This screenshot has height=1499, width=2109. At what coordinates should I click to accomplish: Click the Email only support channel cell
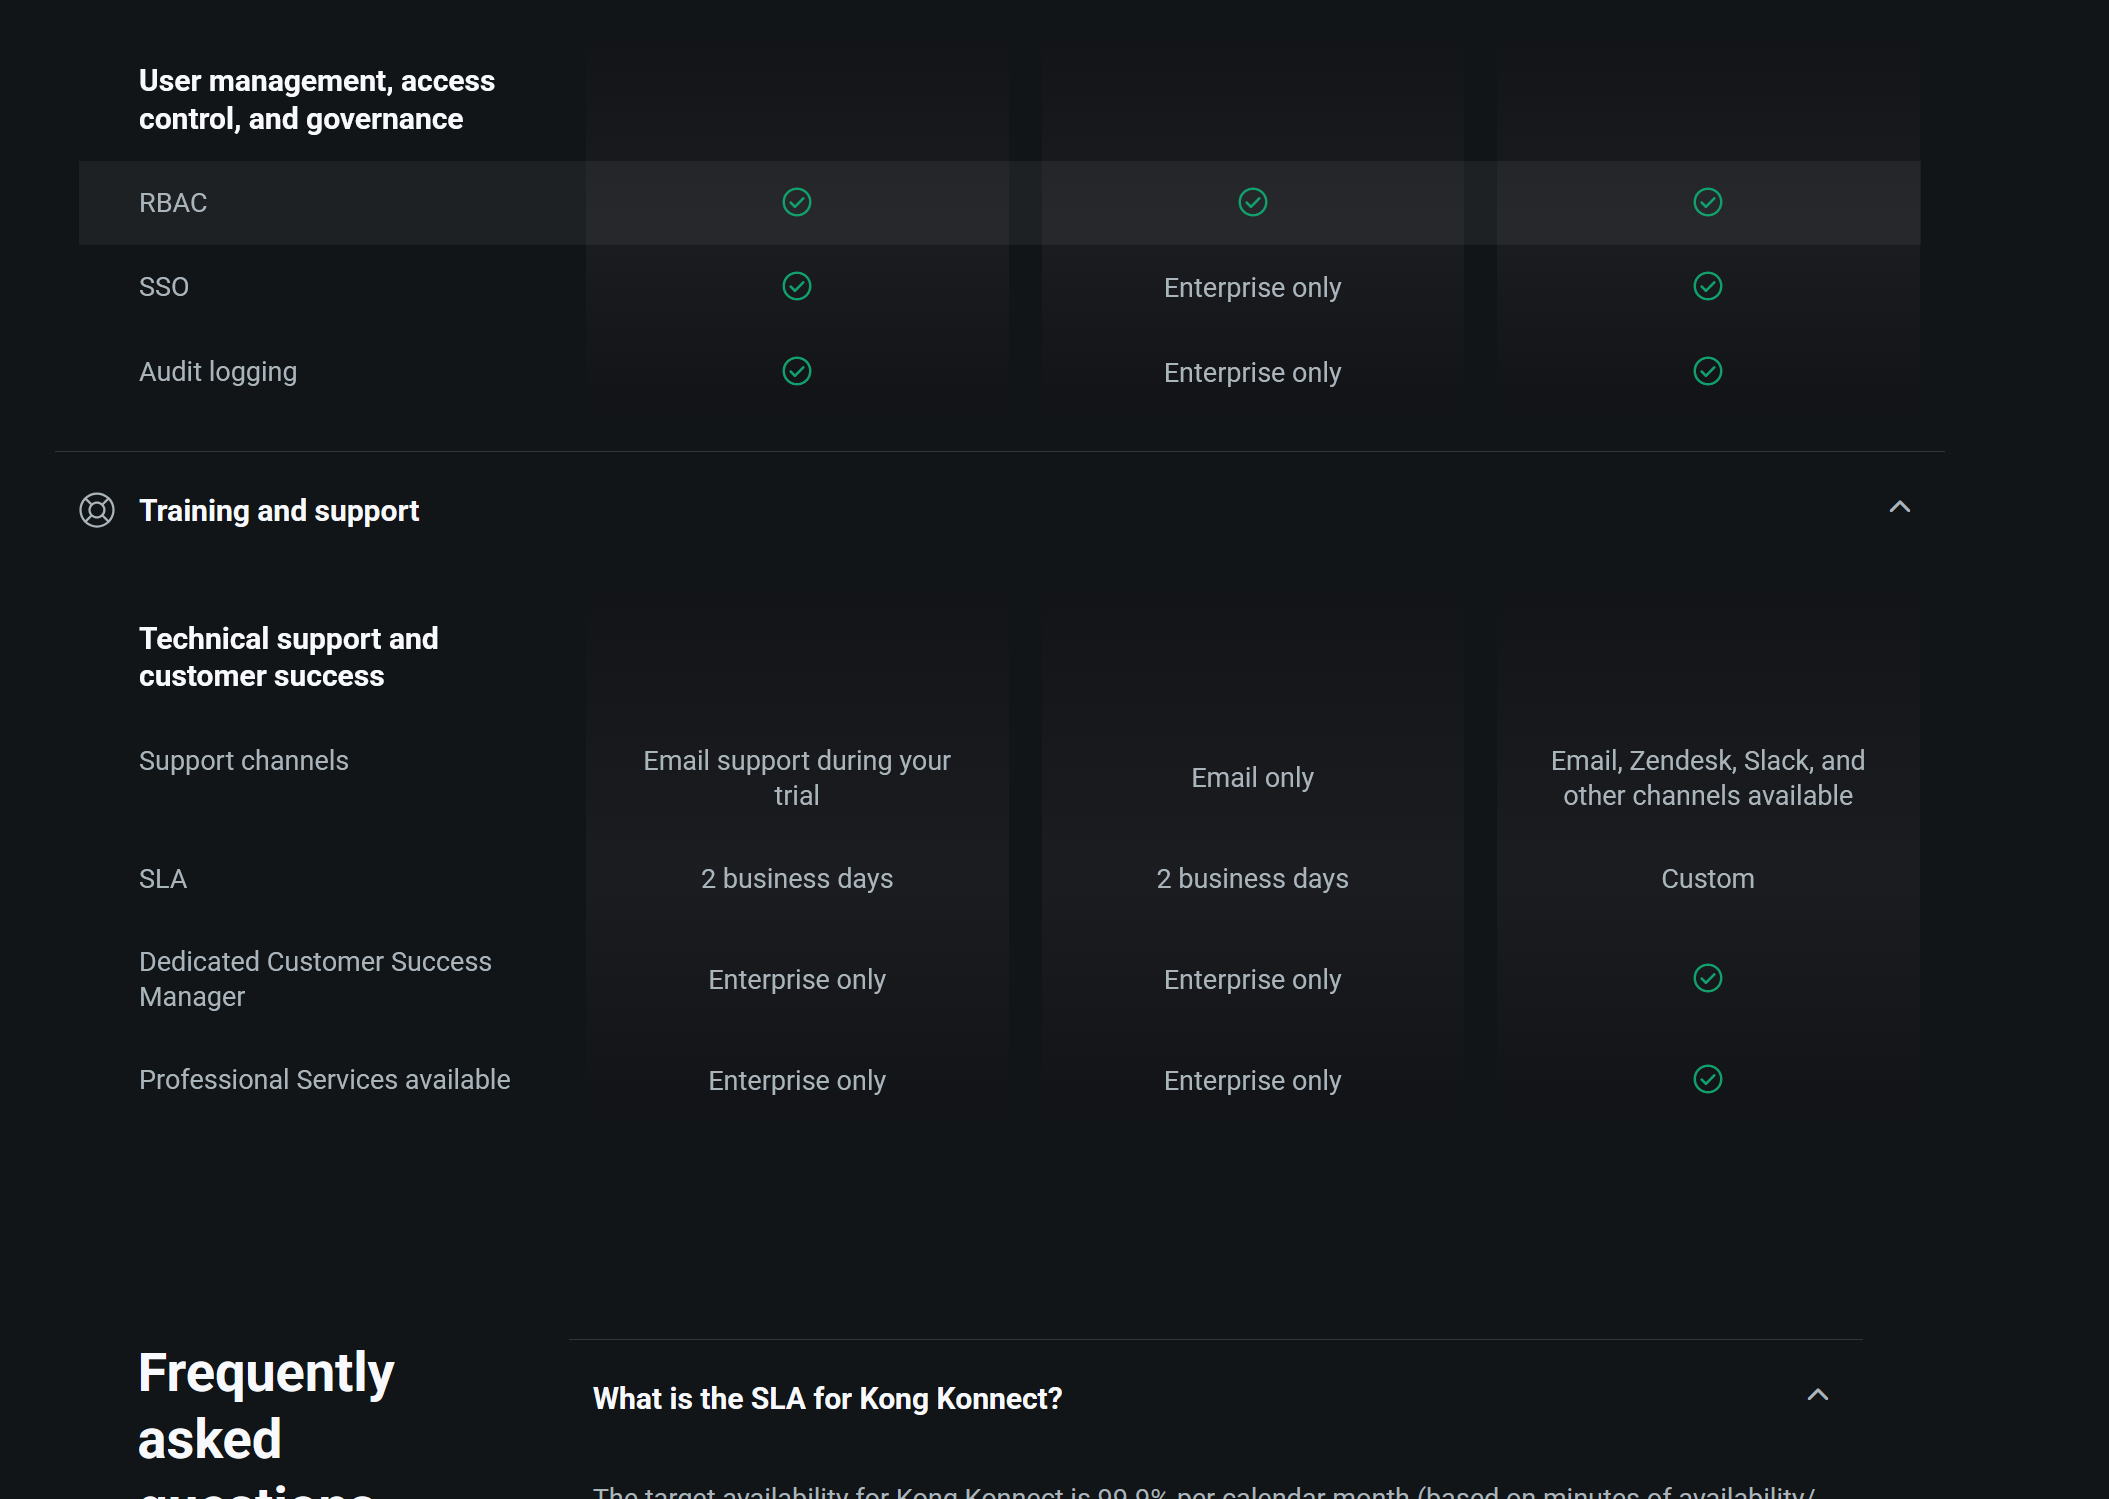[x=1252, y=778]
